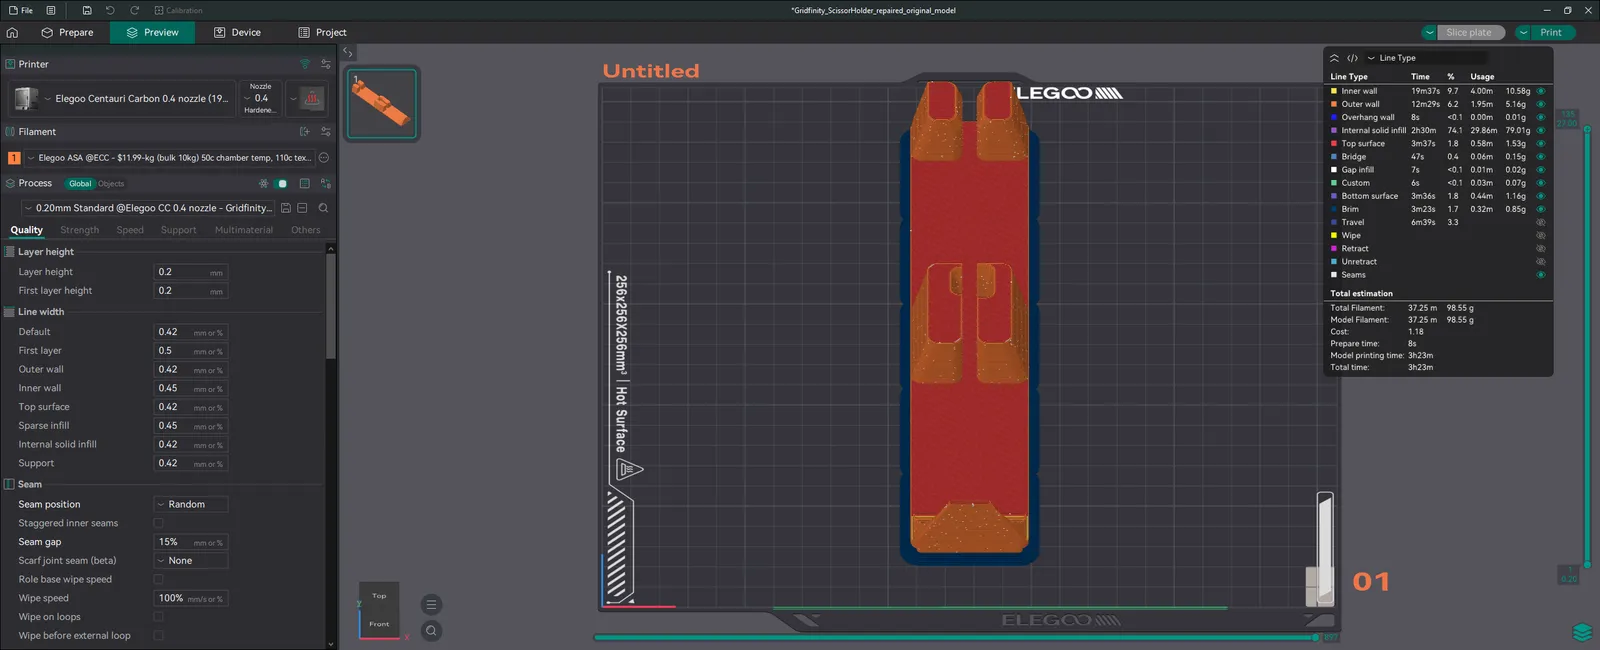Click the Print button
This screenshot has width=1600, height=650.
tap(1553, 32)
